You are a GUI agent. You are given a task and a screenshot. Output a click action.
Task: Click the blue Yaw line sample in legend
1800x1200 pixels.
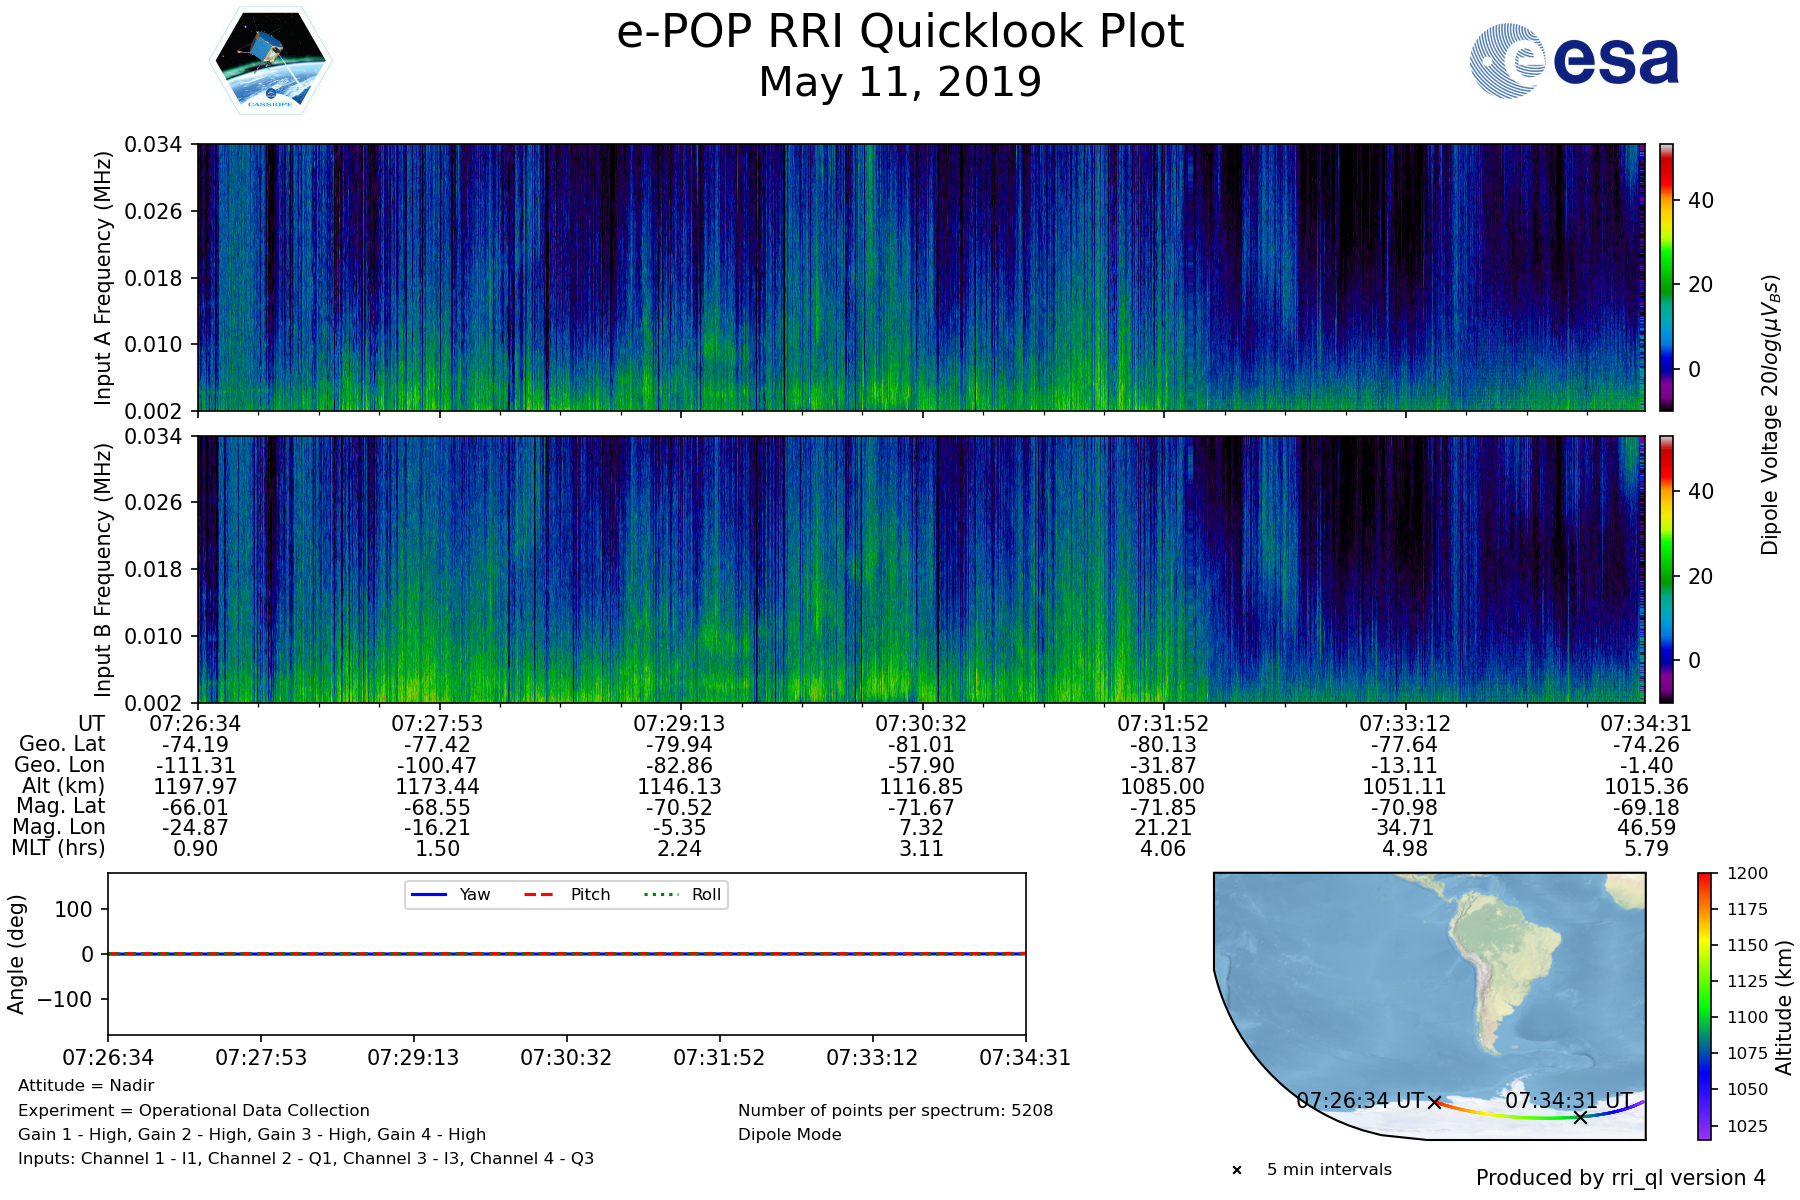click(428, 894)
